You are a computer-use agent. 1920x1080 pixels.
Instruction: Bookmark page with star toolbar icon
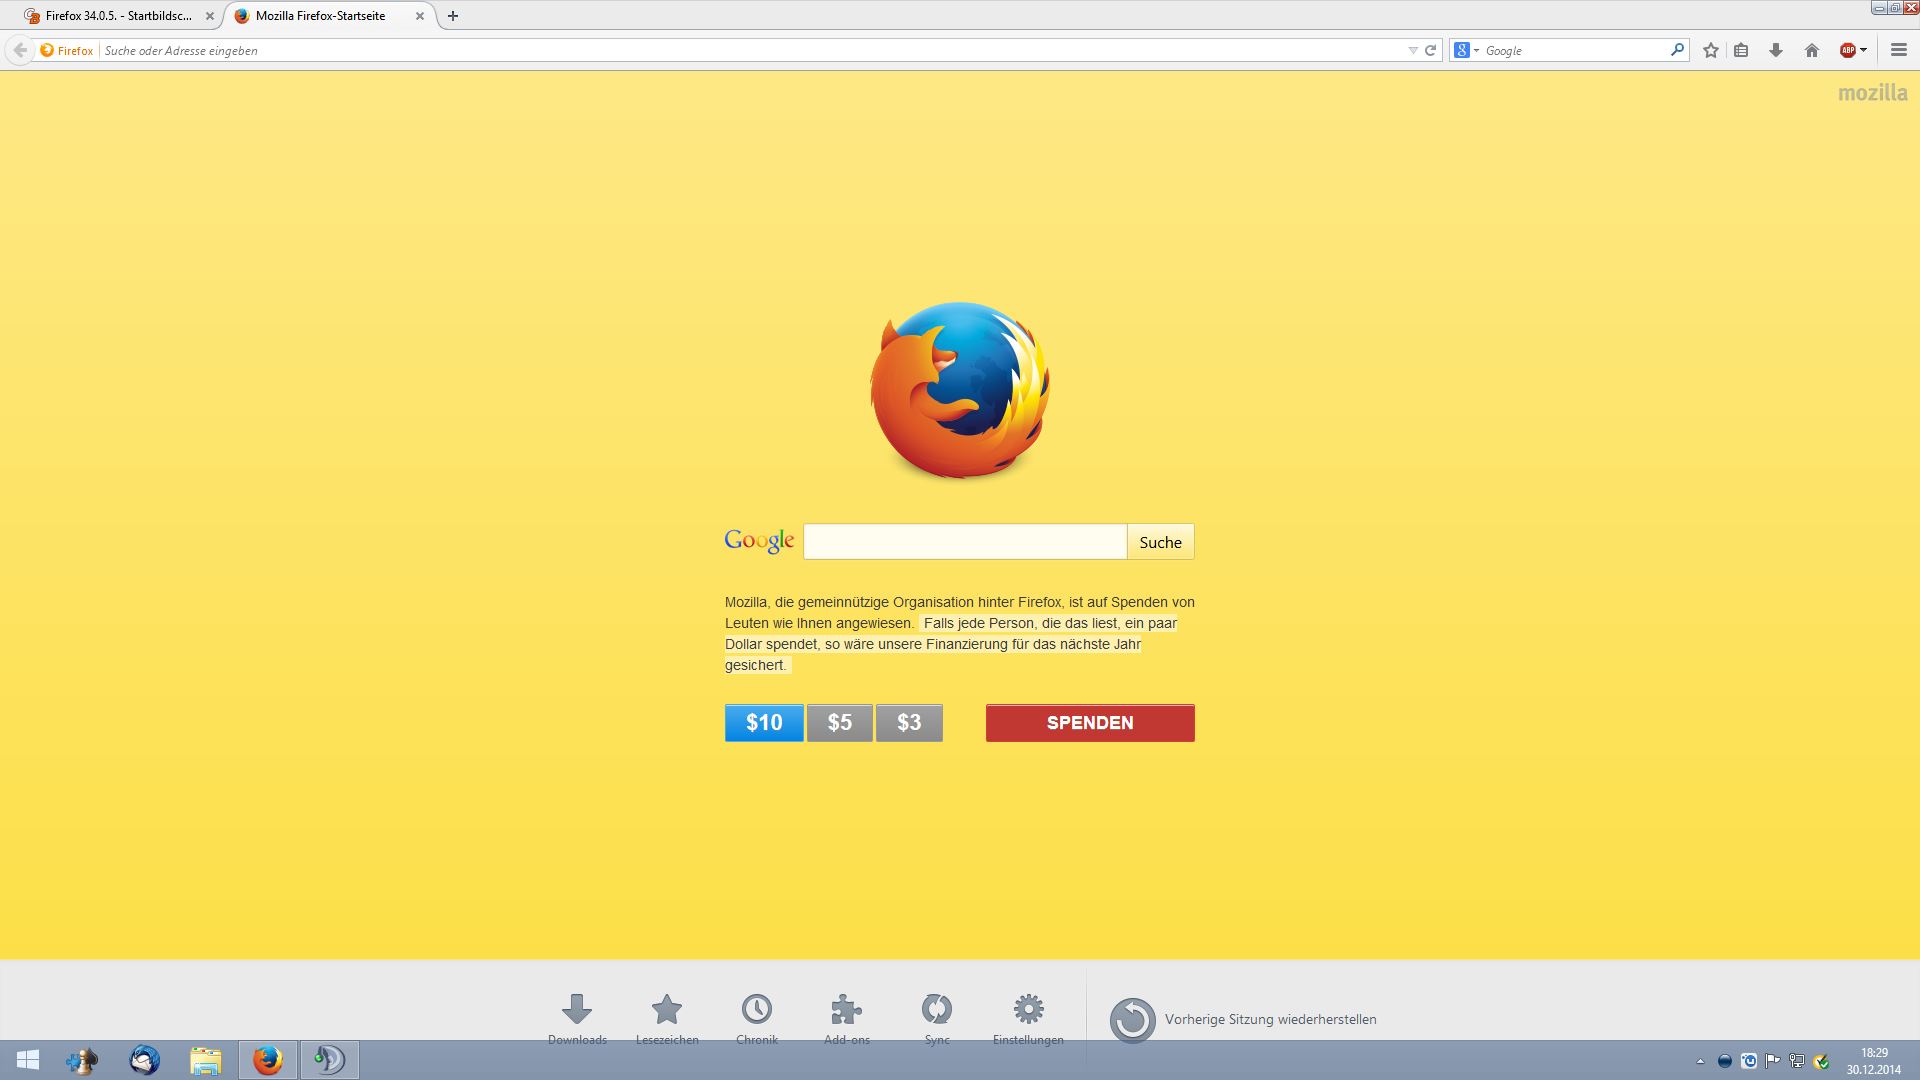coord(1711,50)
